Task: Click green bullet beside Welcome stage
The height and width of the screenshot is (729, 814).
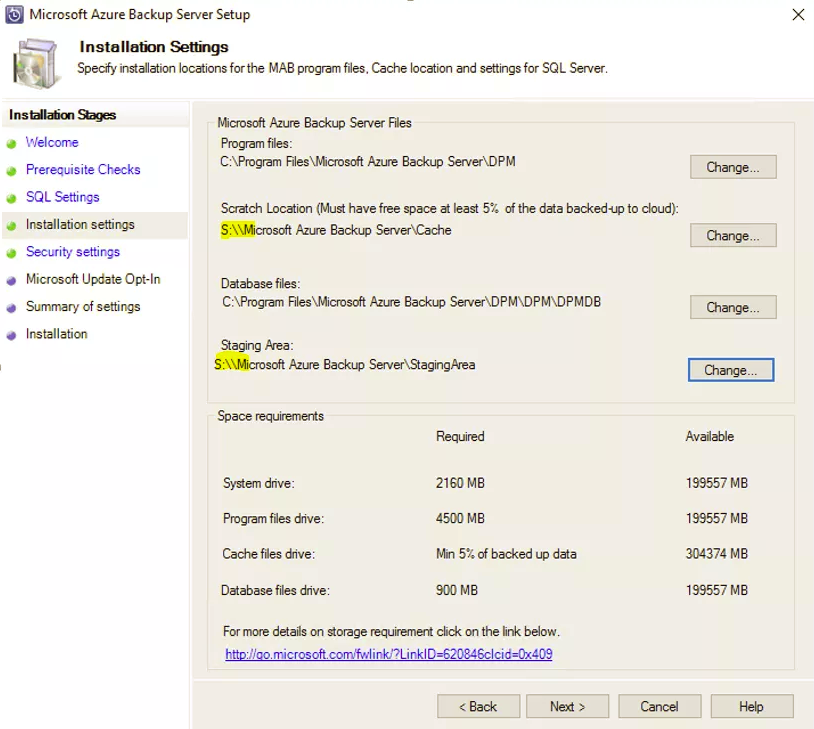Action: (11, 144)
